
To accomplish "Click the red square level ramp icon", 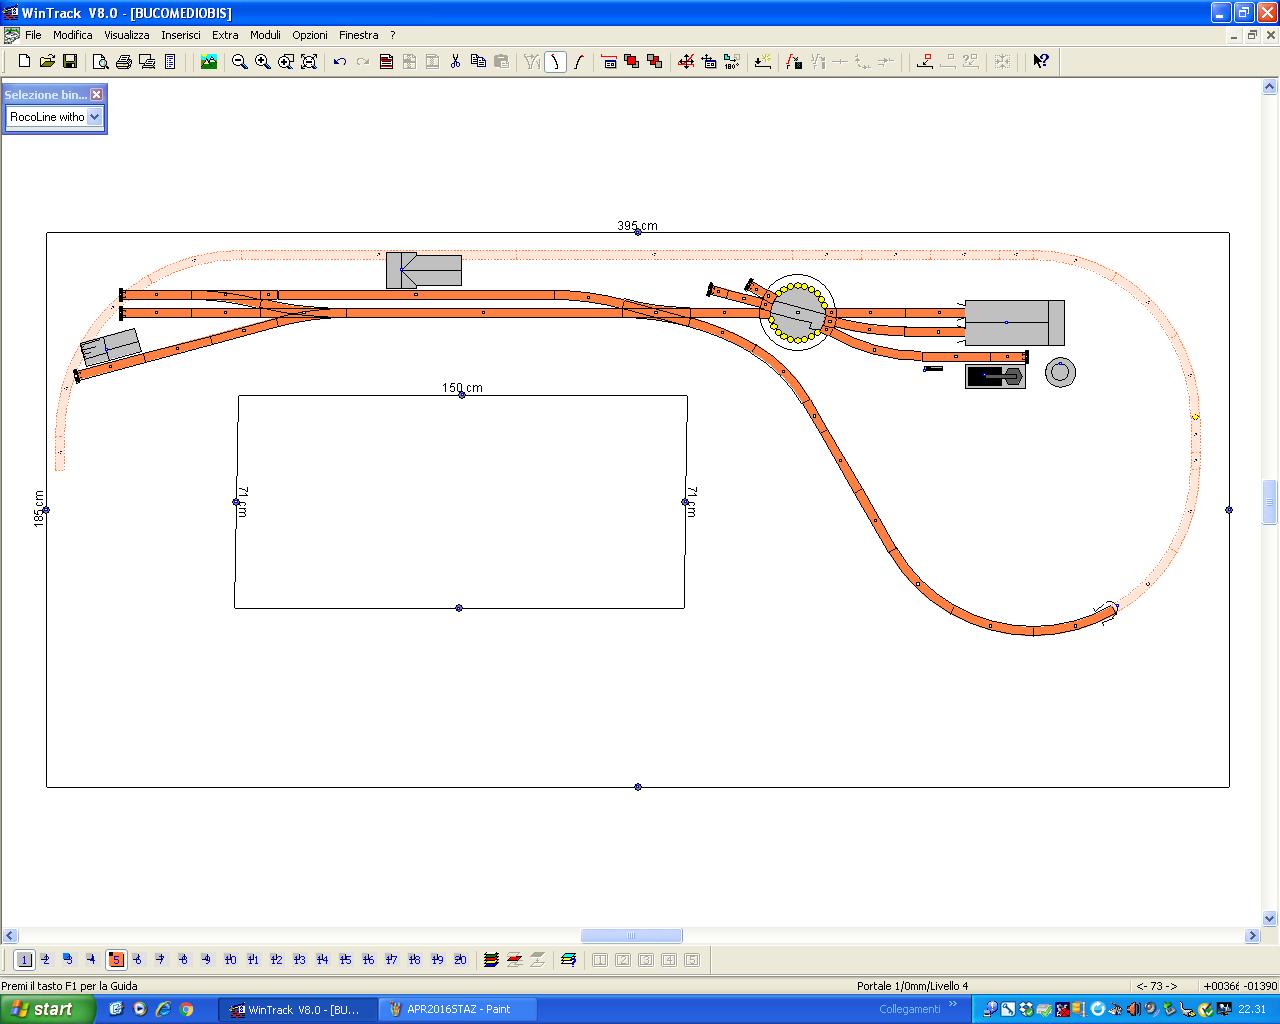I will click(925, 61).
